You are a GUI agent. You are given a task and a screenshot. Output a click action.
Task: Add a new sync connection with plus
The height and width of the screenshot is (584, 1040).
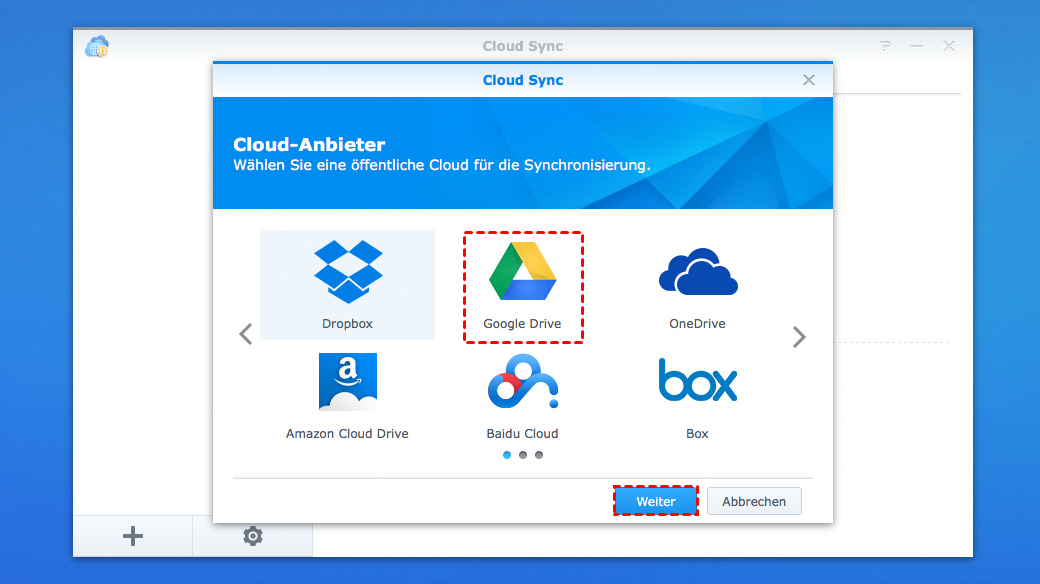(133, 536)
